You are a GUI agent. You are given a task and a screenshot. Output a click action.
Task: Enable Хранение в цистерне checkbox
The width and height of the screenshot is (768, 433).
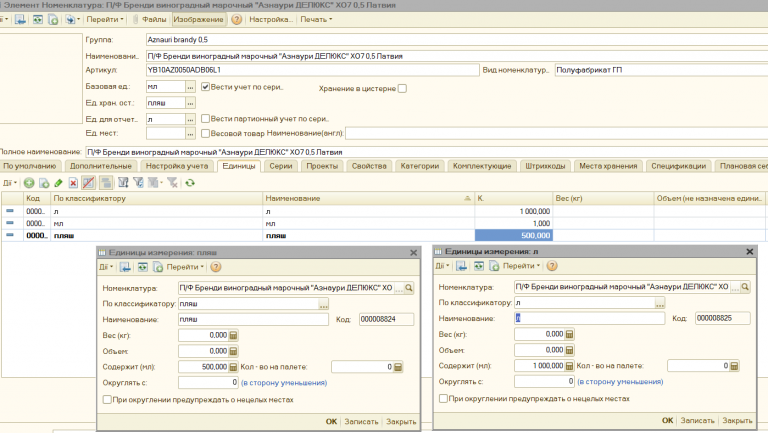coord(403,89)
